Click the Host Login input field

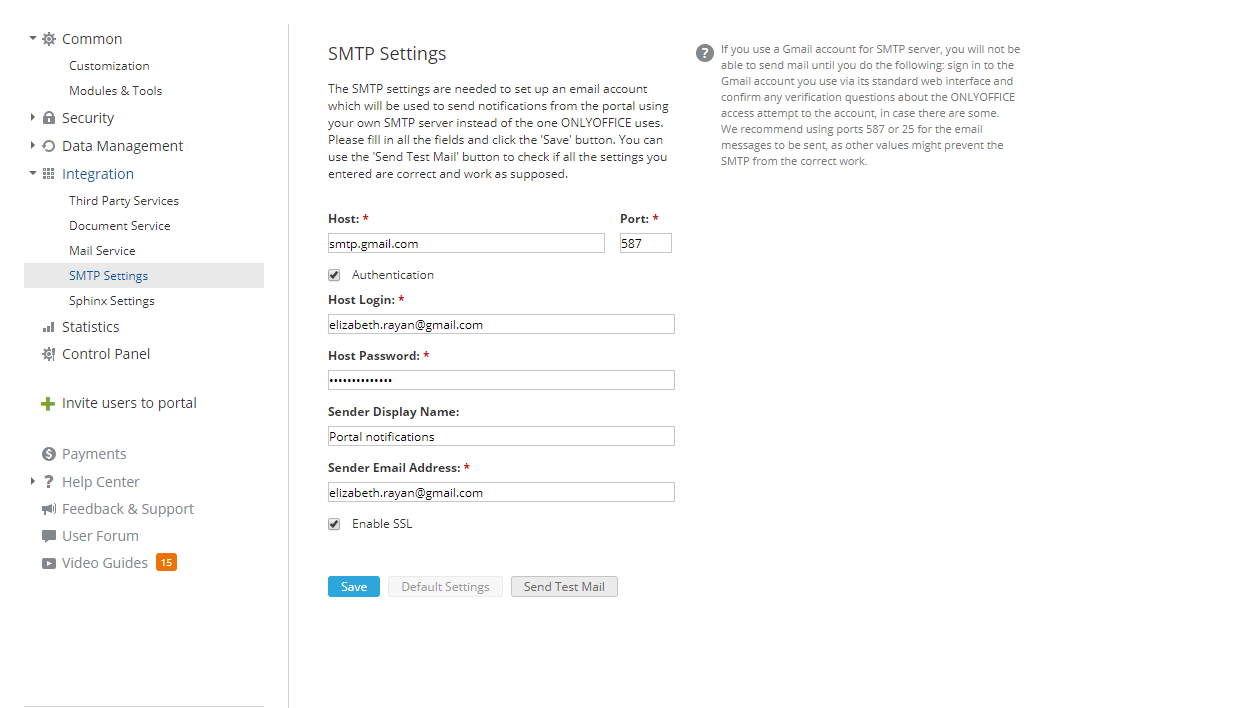pyautogui.click(x=501, y=324)
